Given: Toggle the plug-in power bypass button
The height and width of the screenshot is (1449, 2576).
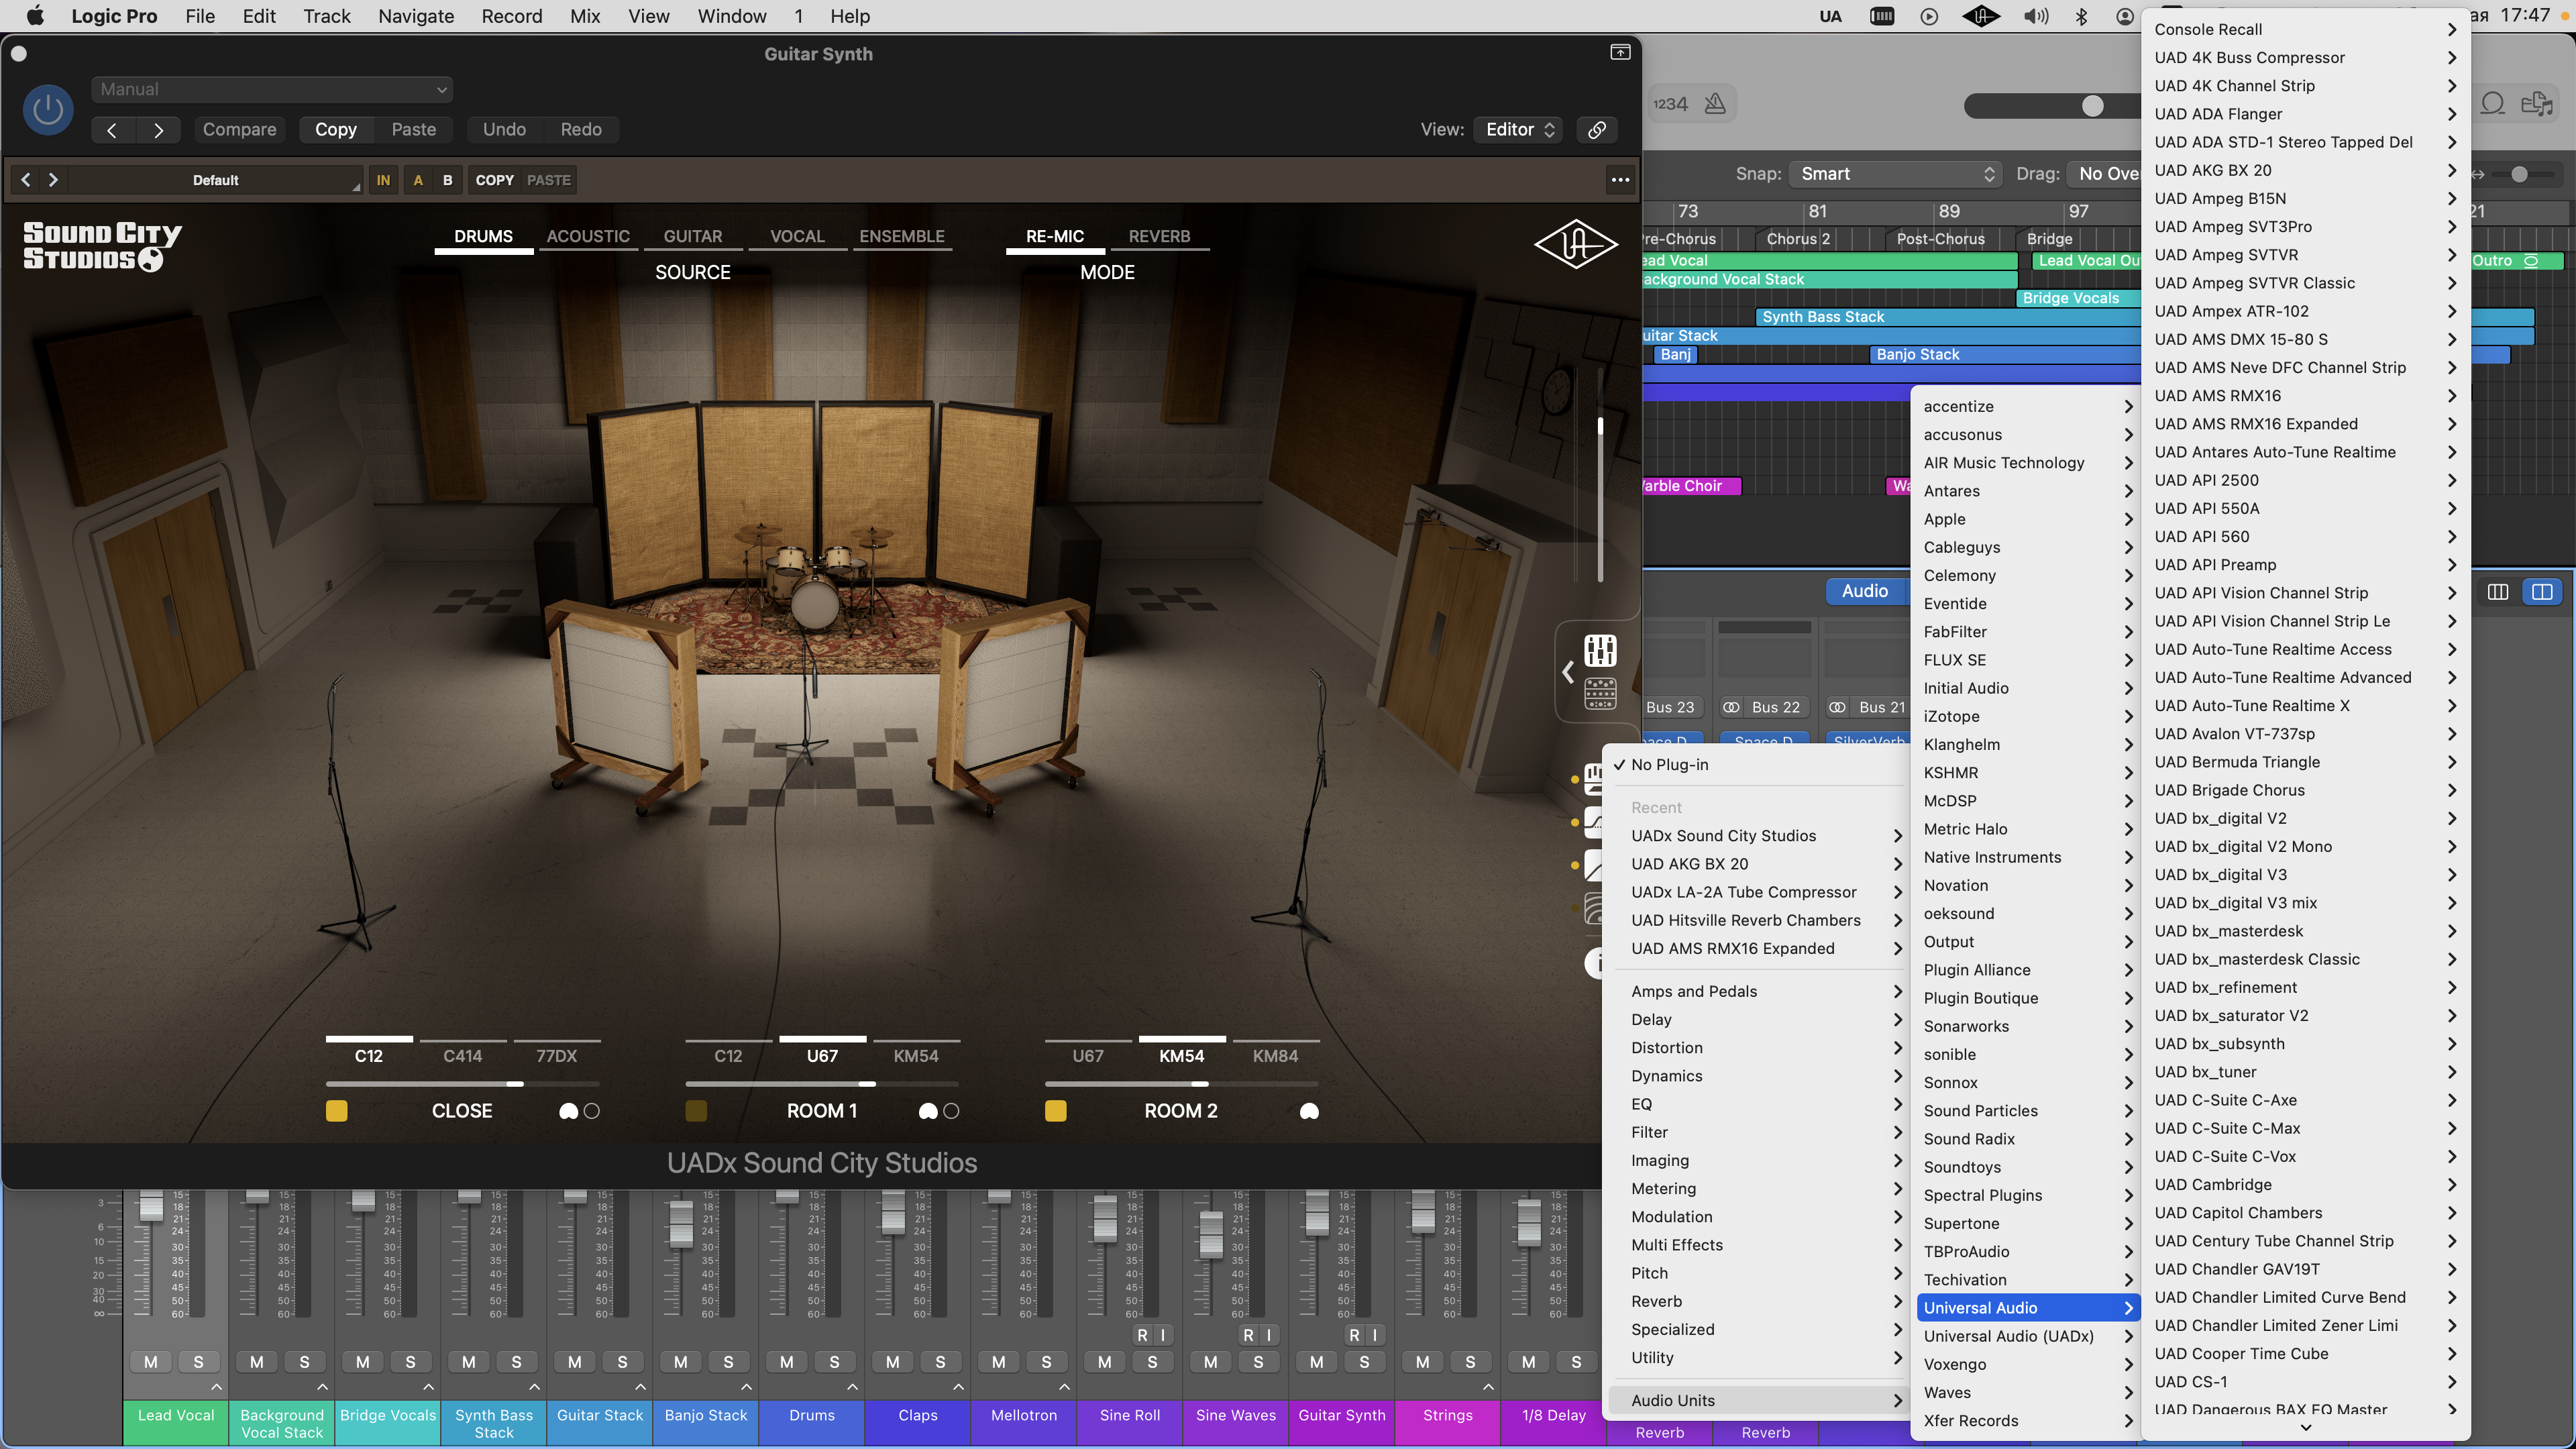Looking at the screenshot, I should [47, 110].
